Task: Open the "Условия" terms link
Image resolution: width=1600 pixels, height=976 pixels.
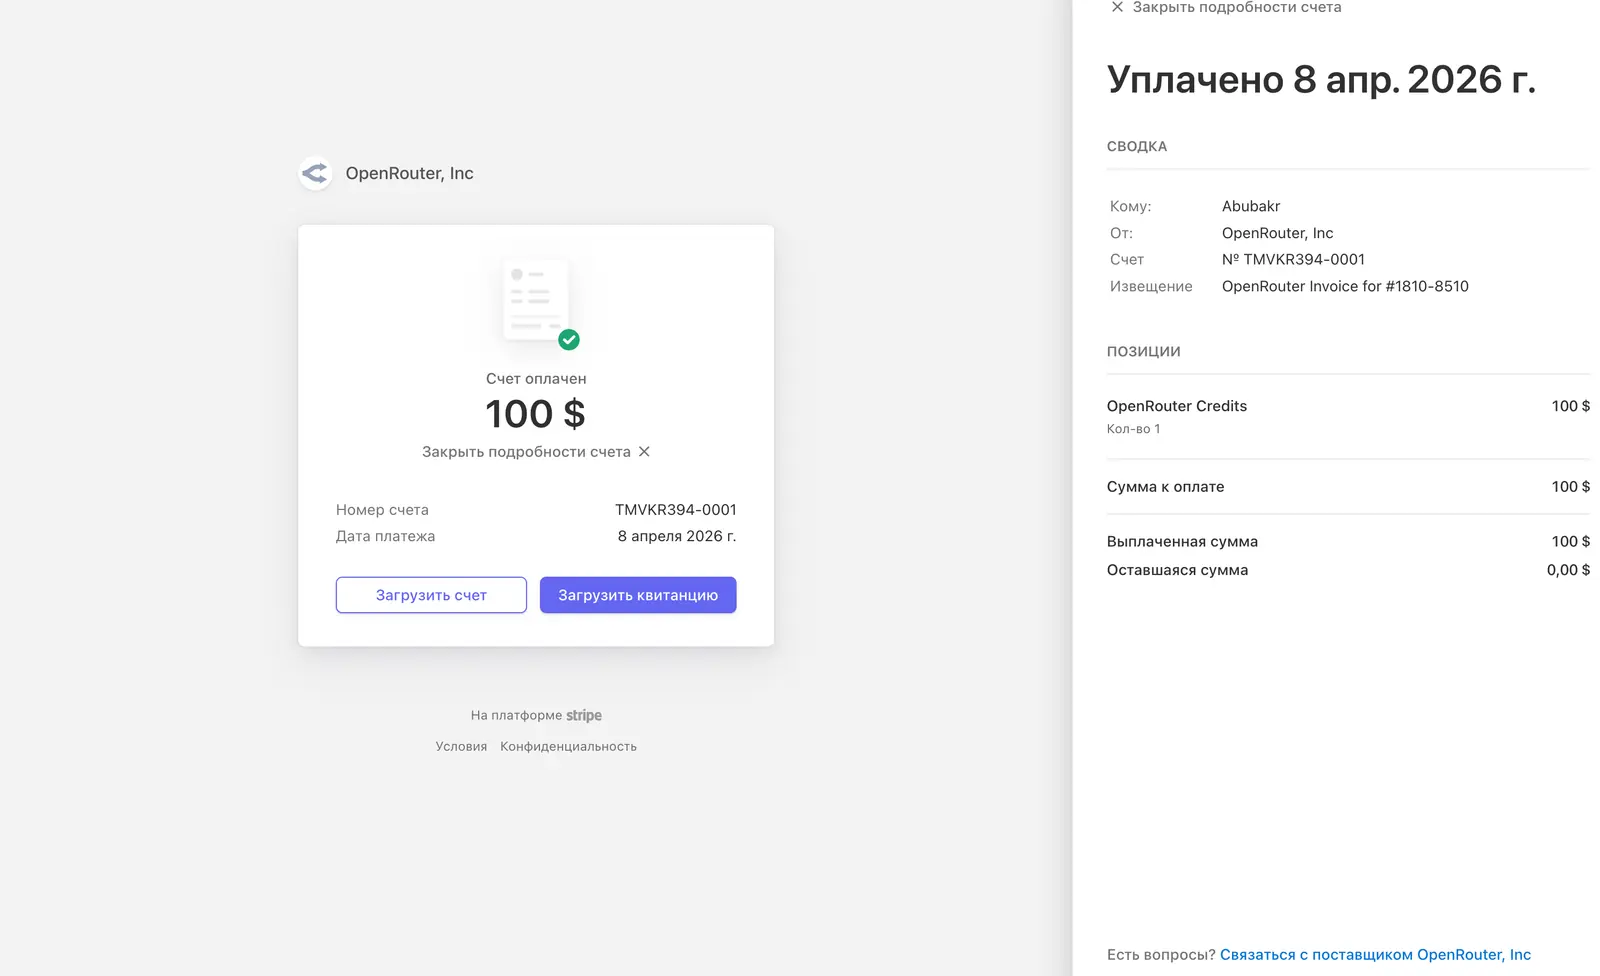Action: 461,746
